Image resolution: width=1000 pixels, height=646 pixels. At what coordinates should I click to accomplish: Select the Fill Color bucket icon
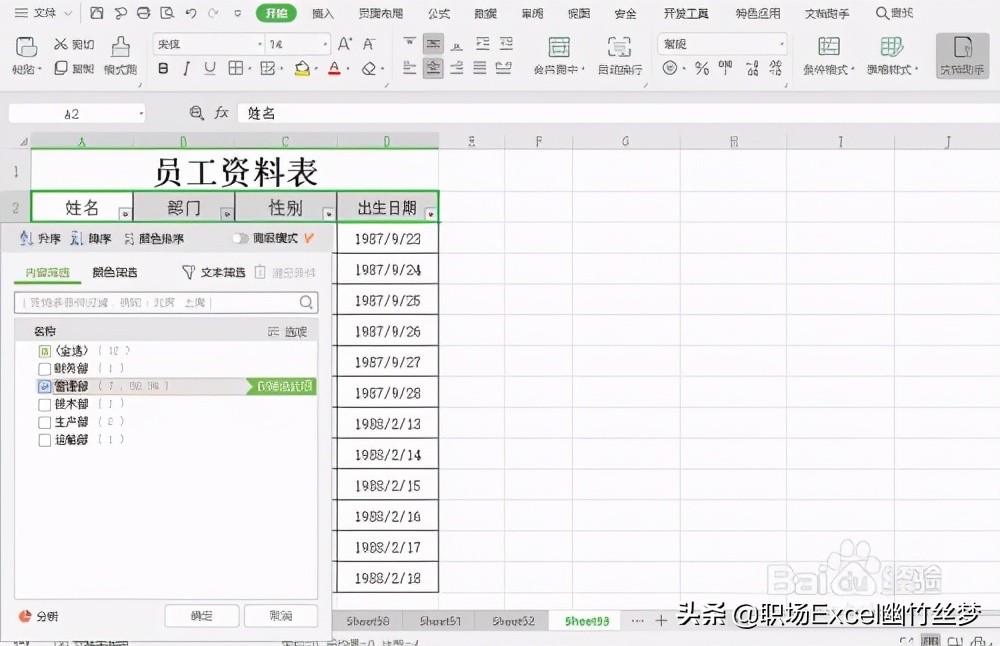coord(303,68)
